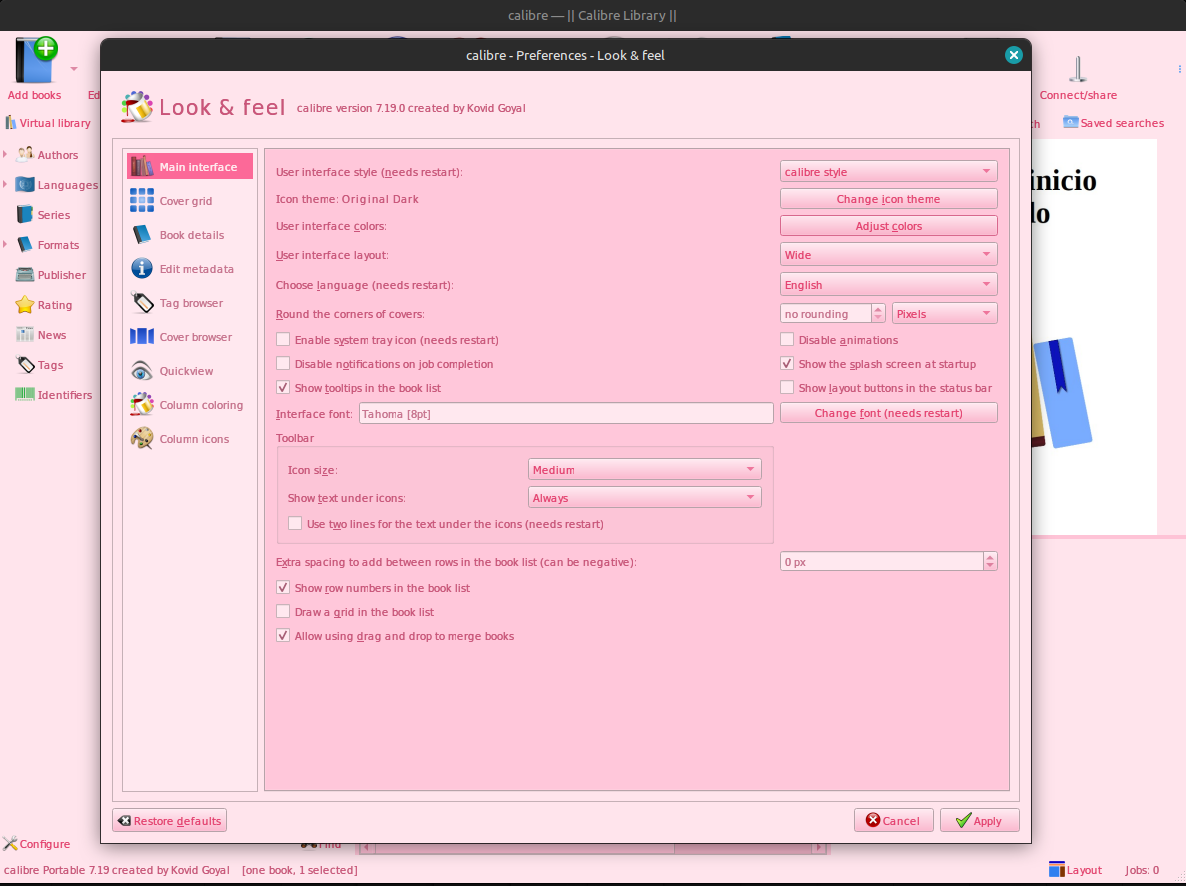Click the Add books icon in main window
The width and height of the screenshot is (1186, 886).
click(x=36, y=60)
